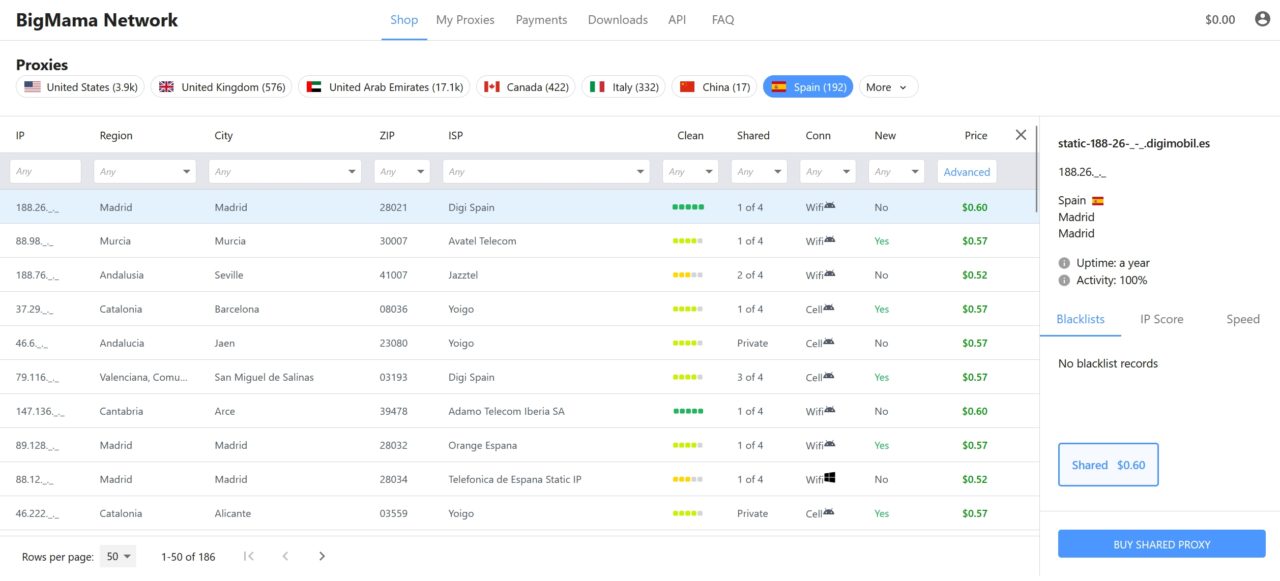Open the City filter dropdown
This screenshot has height=581, width=1280.
click(285, 171)
